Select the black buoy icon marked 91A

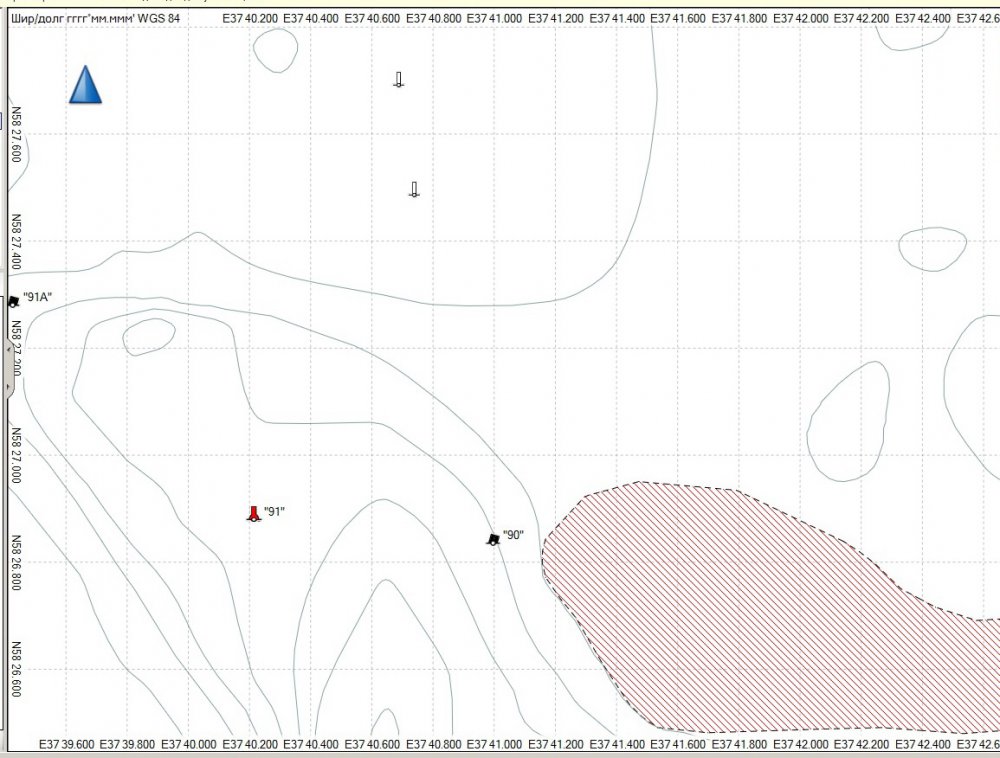[x=13, y=301]
